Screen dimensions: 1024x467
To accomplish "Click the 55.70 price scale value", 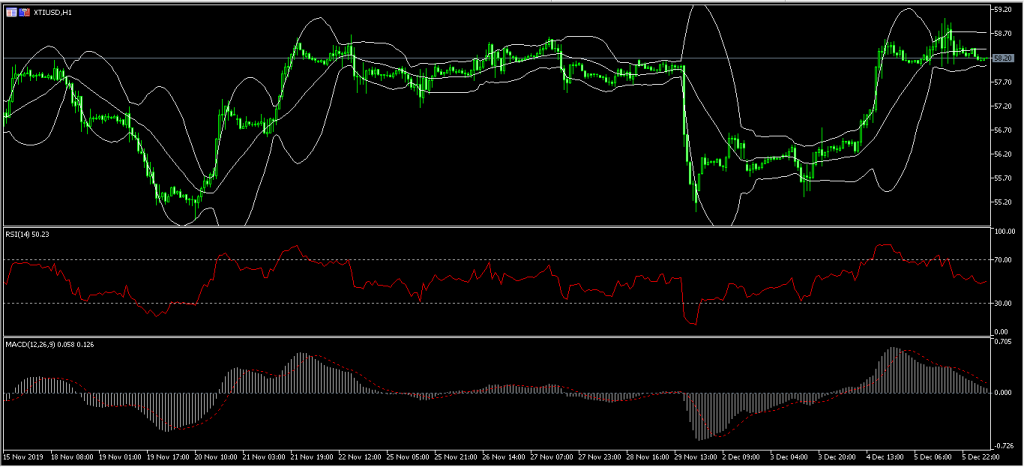I will click(1002, 178).
